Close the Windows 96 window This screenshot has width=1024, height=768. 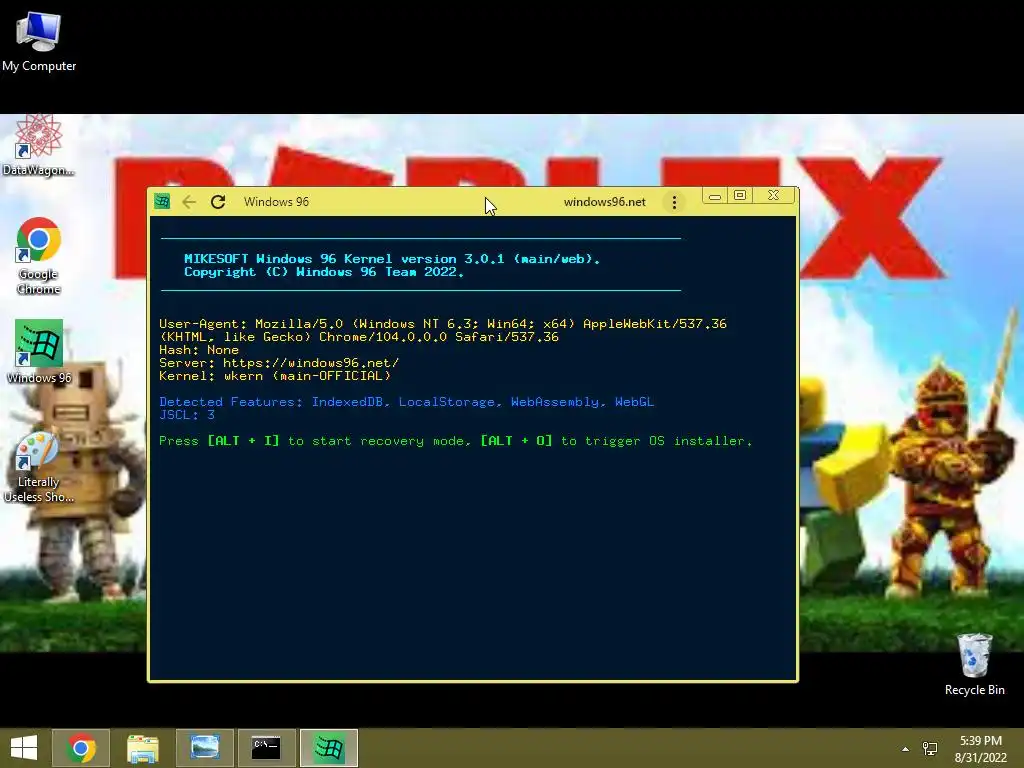tap(773, 195)
